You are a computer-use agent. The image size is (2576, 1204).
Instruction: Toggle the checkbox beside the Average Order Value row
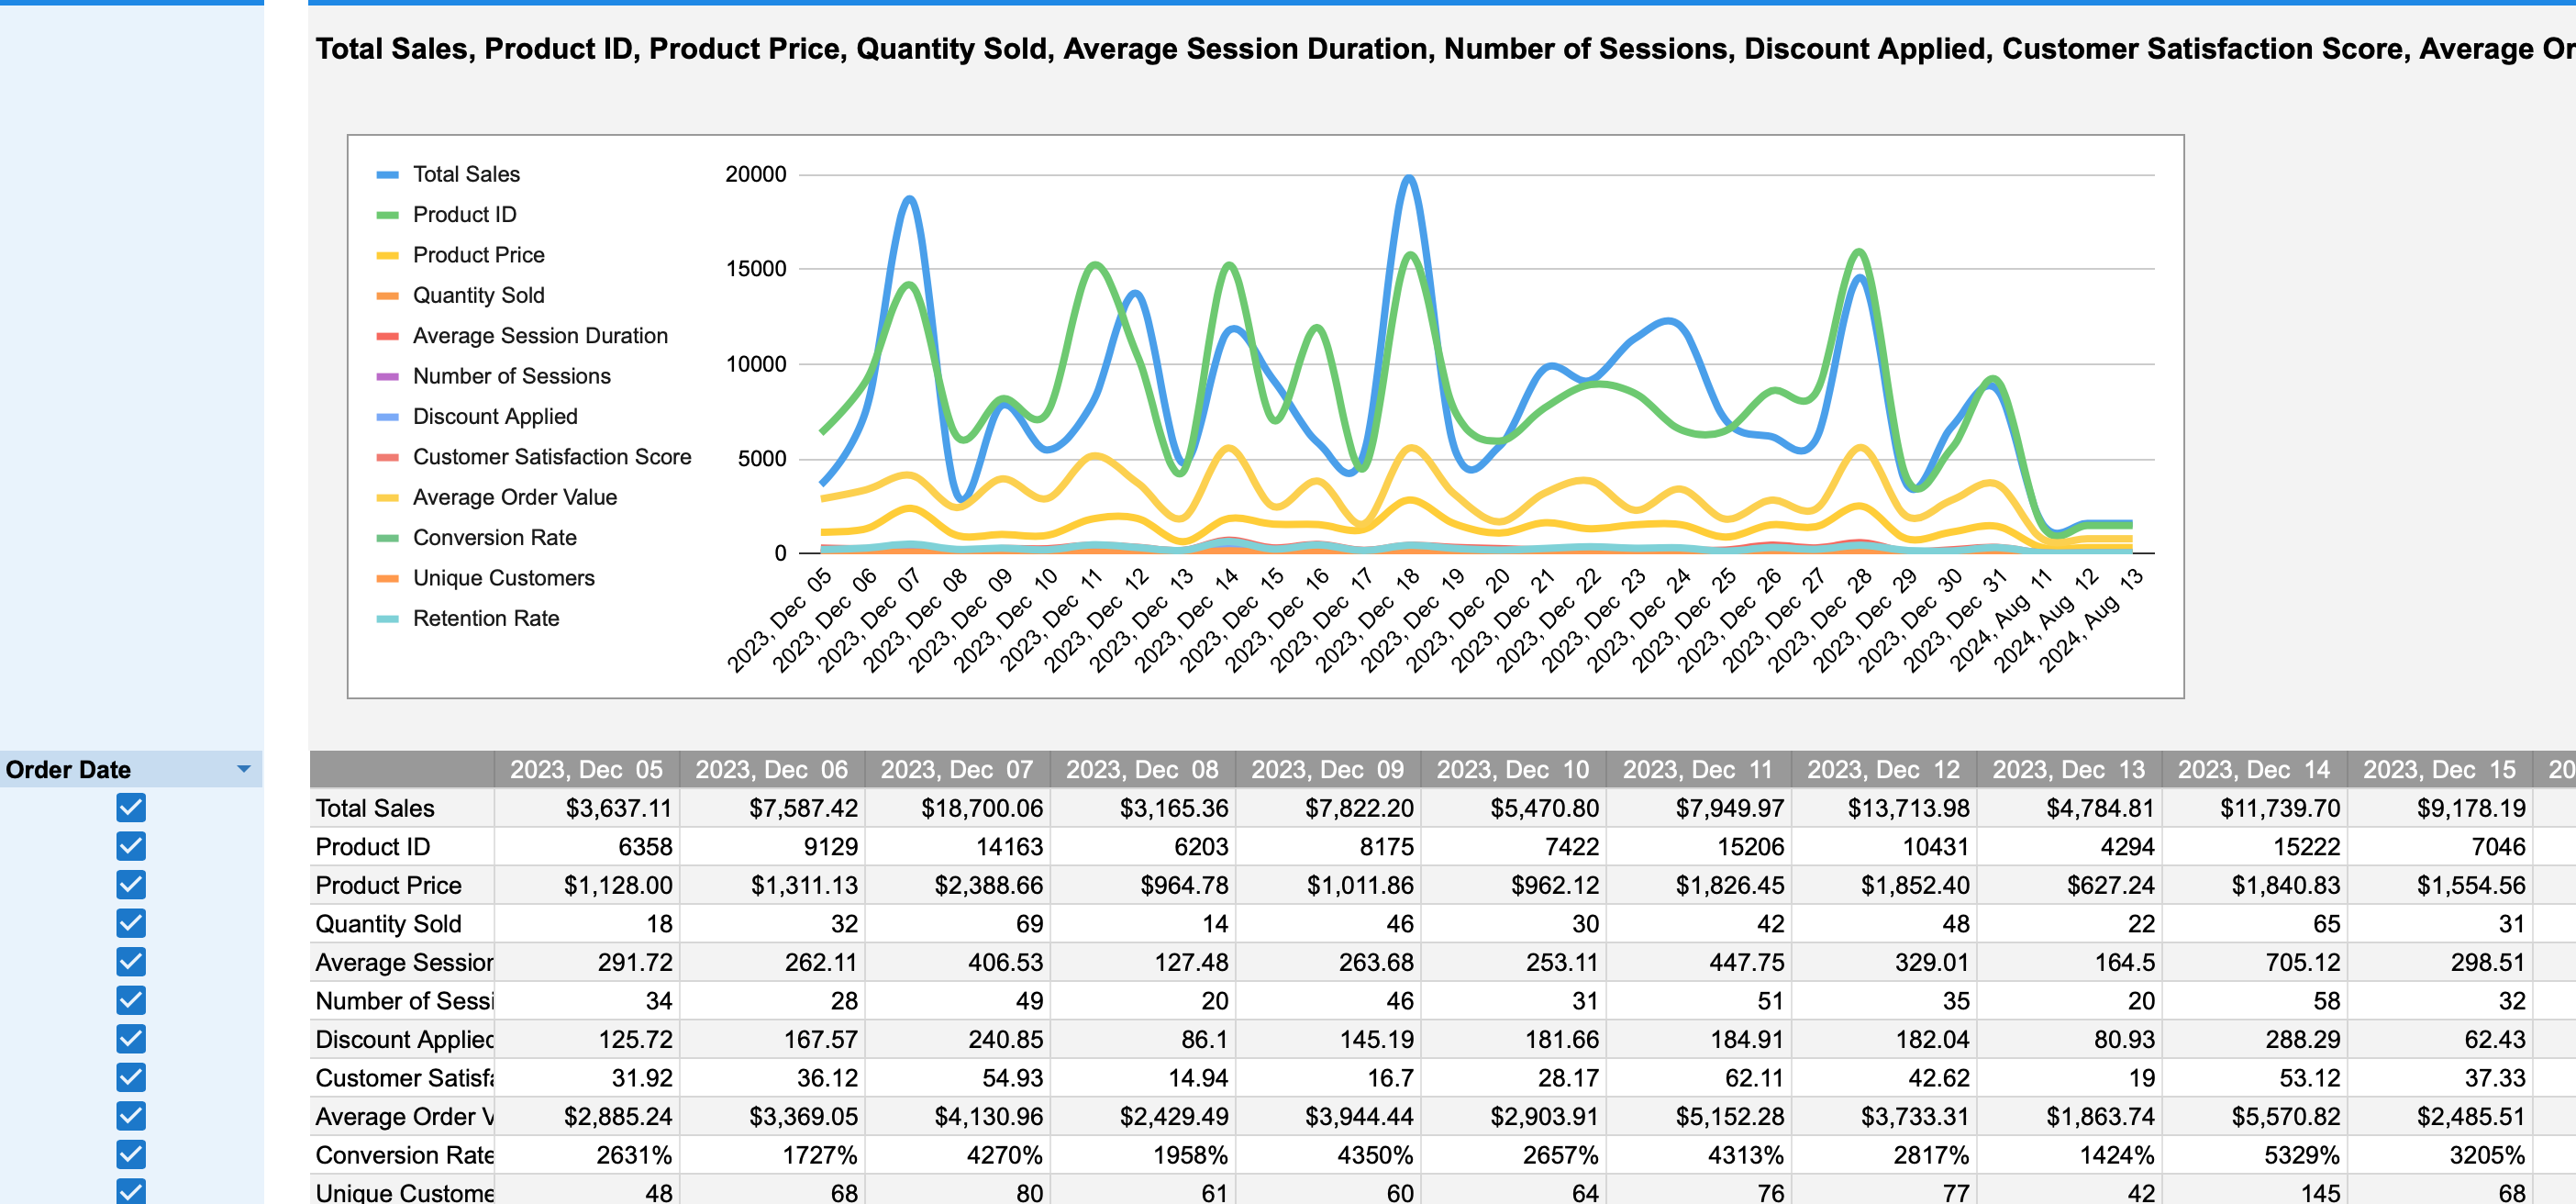[131, 1115]
